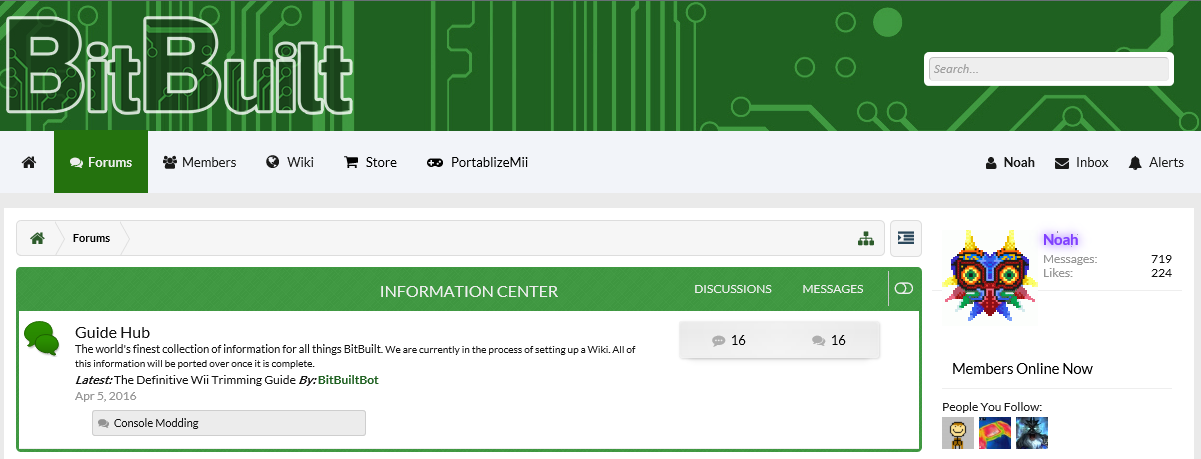Click the Likes count 224
This screenshot has height=459, width=1201.
[x=1161, y=273]
